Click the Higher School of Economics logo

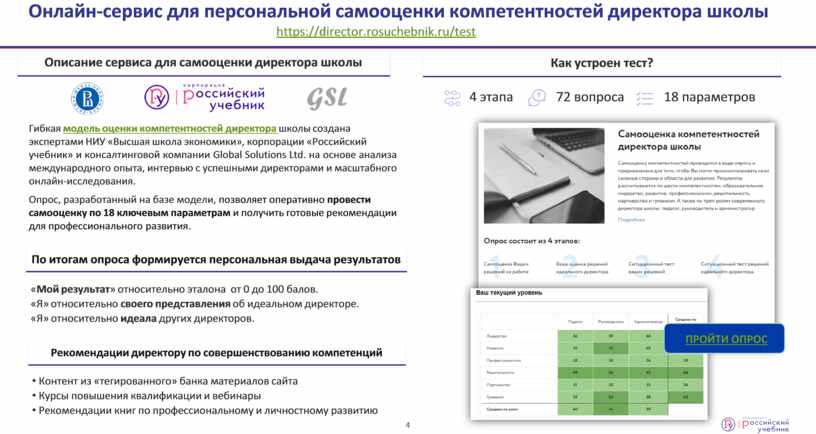(x=87, y=98)
